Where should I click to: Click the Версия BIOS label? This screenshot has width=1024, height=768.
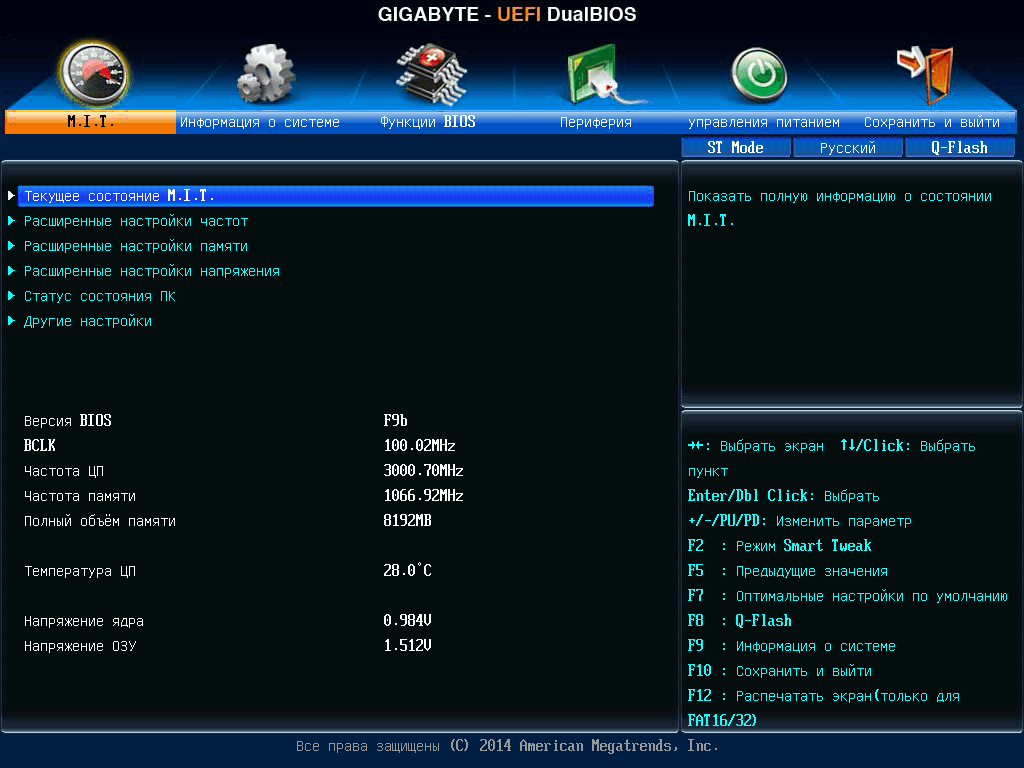[67, 421]
